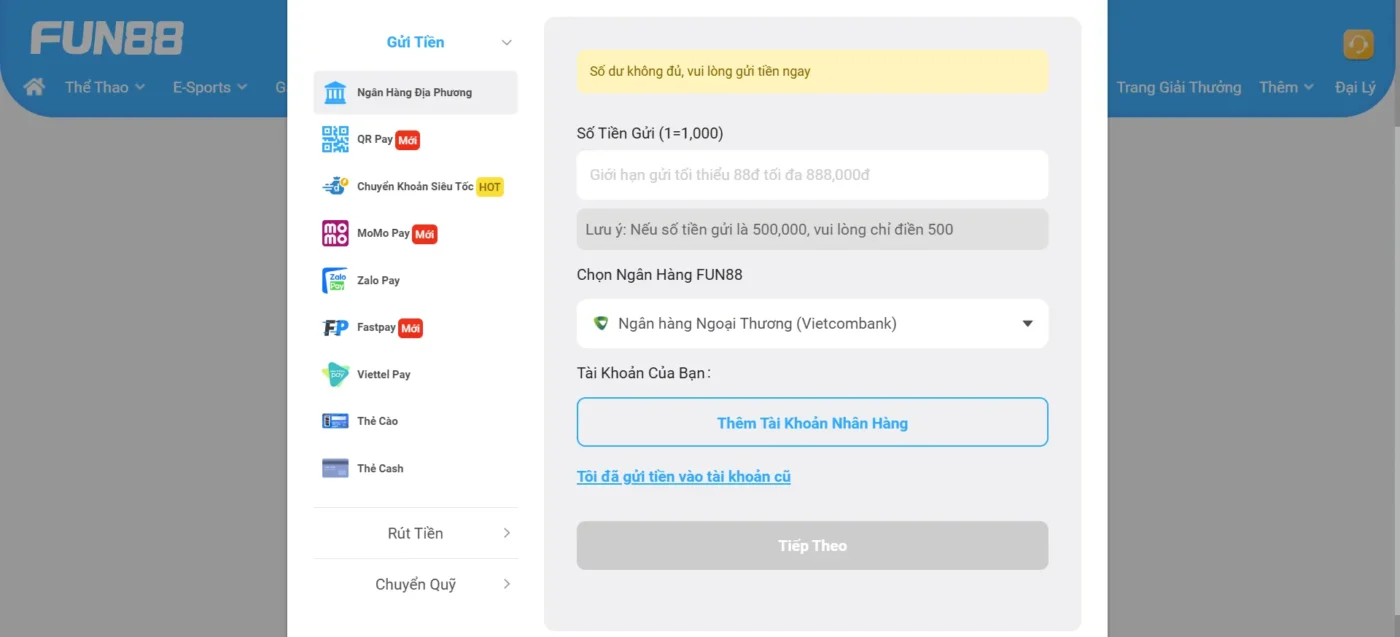Choose the Thẻ Cào card icon
The width and height of the screenshot is (1400, 637).
pos(335,421)
